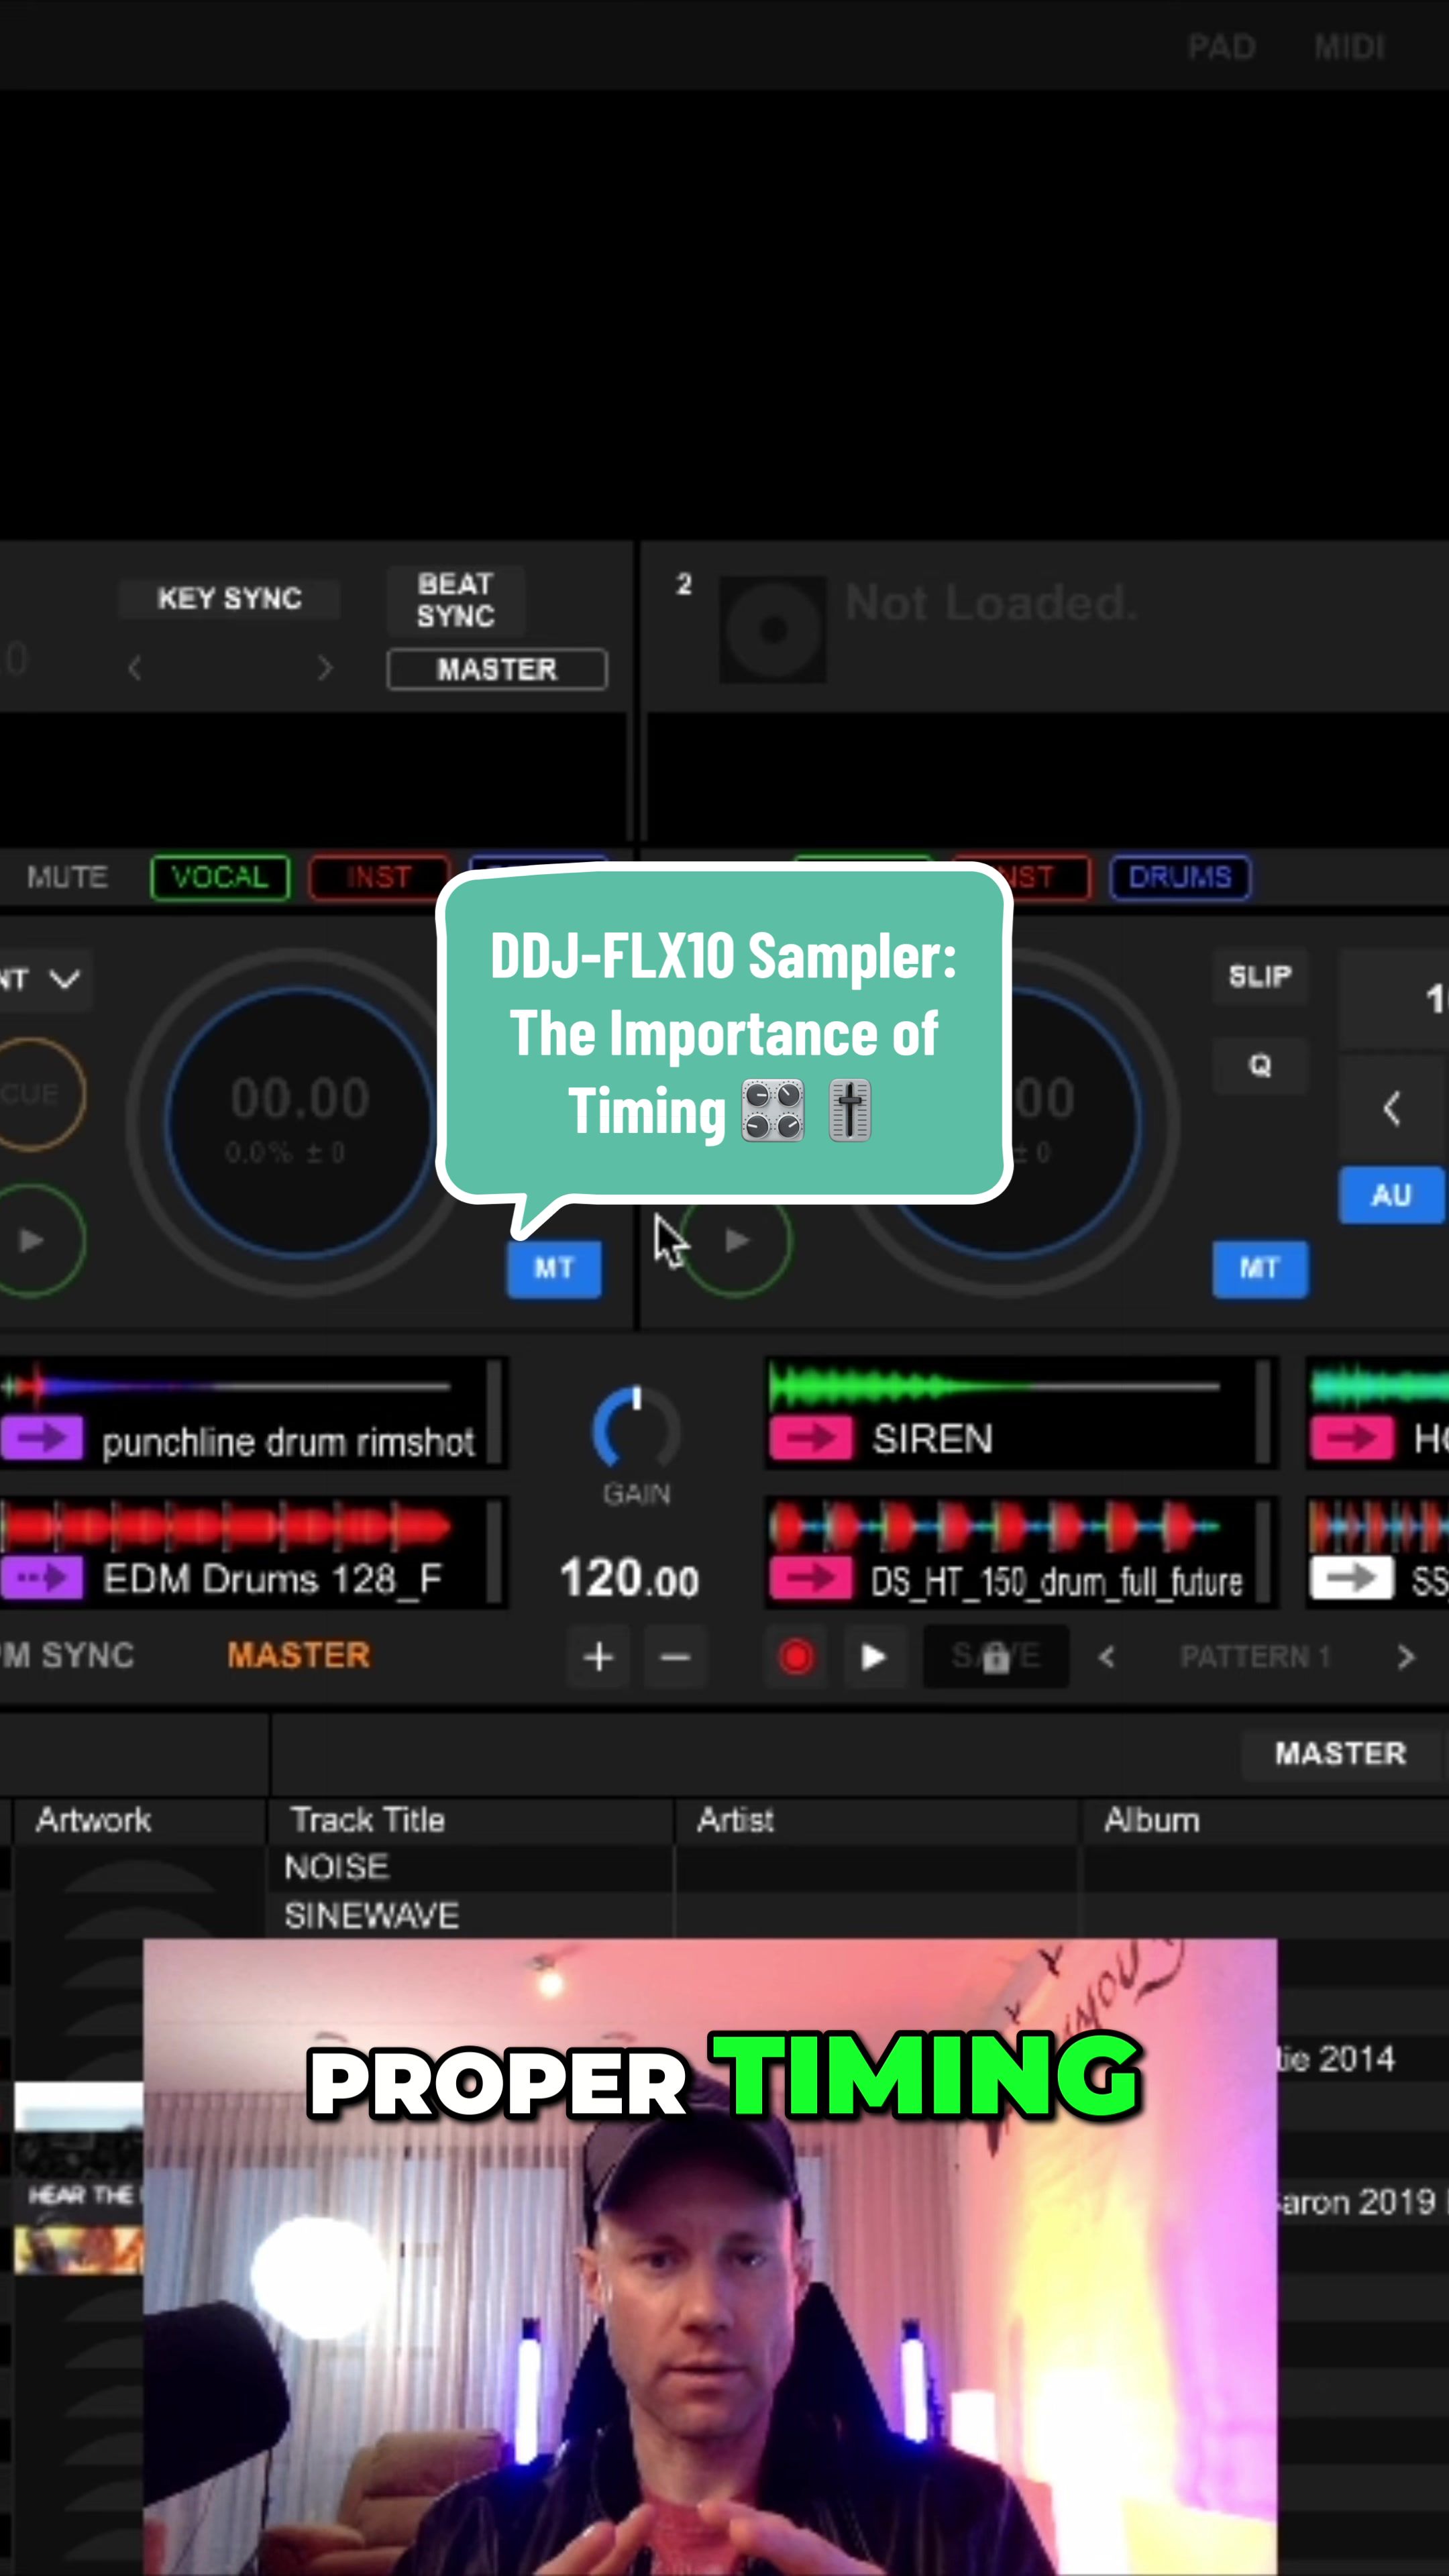Click the BPM minus button
Image resolution: width=1449 pixels, height=2576 pixels.
[x=675, y=1657]
